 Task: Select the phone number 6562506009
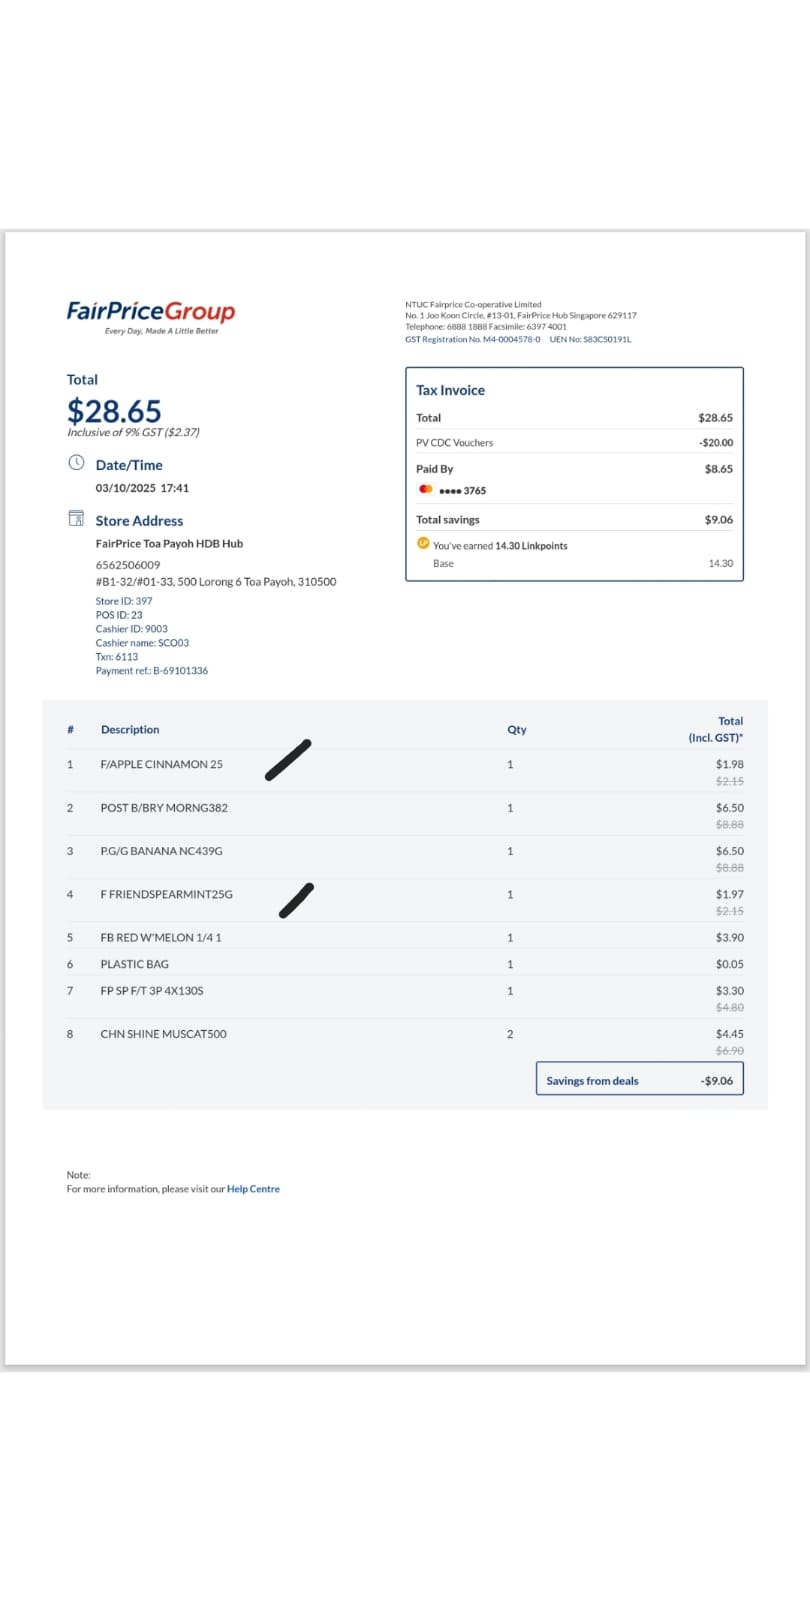[x=128, y=565]
